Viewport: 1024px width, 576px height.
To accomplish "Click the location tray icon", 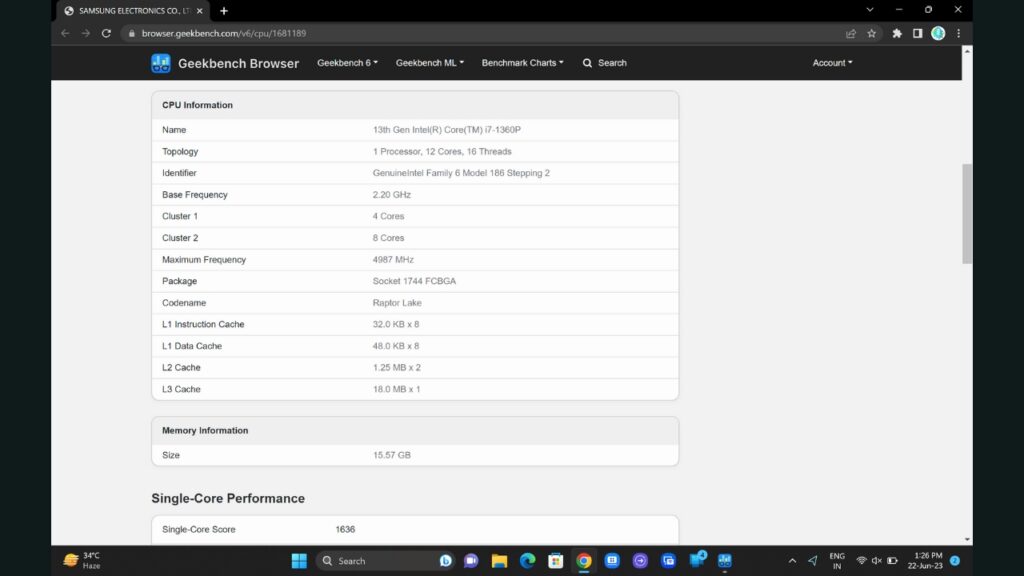I will tap(812, 560).
